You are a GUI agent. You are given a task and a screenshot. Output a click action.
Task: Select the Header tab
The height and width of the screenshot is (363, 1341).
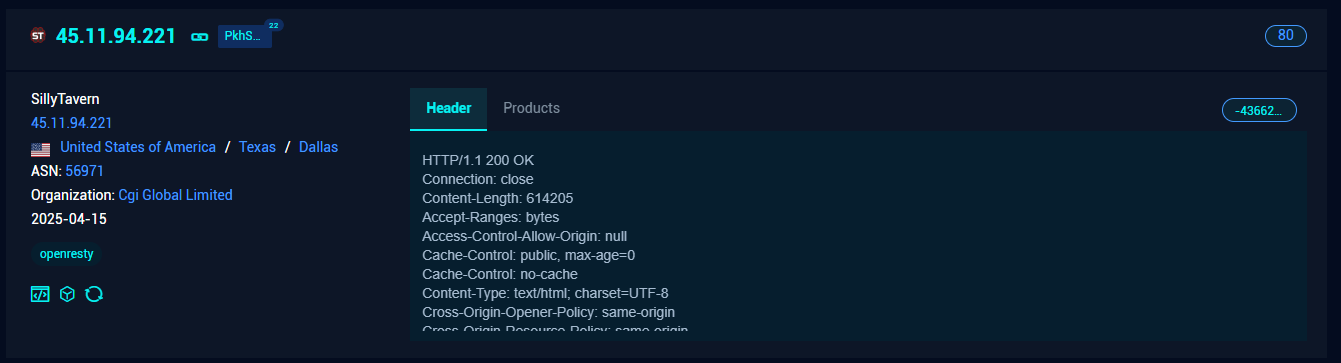click(x=449, y=108)
